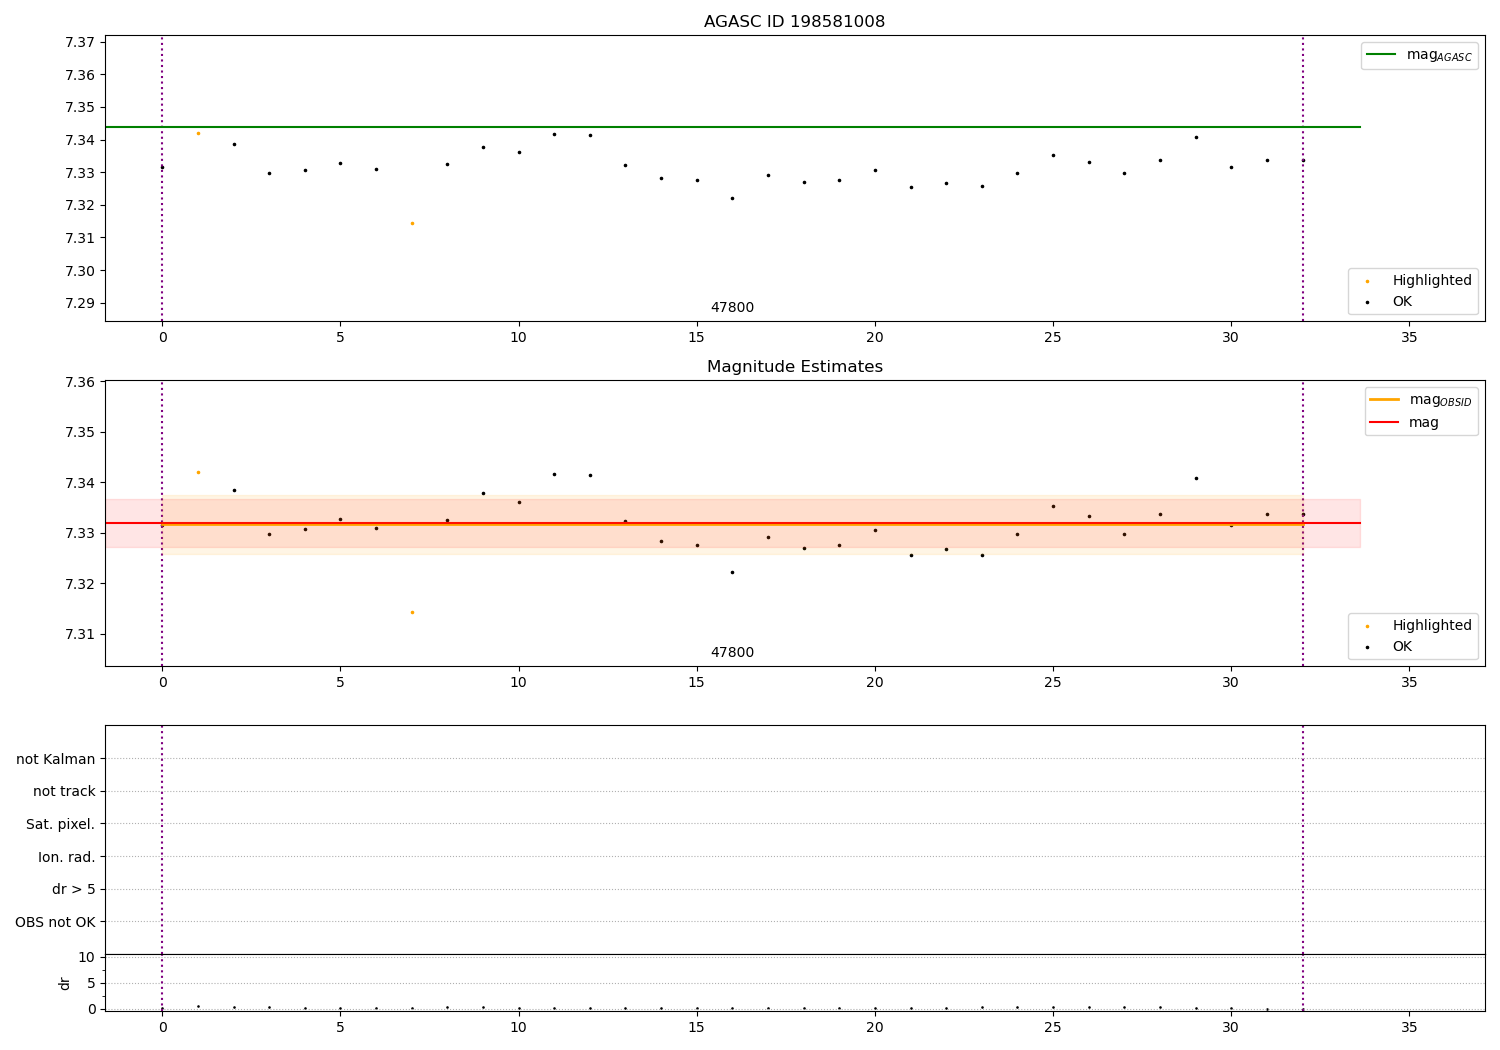Image resolution: width=1500 pixels, height=1050 pixels.
Task: Select the mag AGASC legend entry
Action: (x=1419, y=55)
